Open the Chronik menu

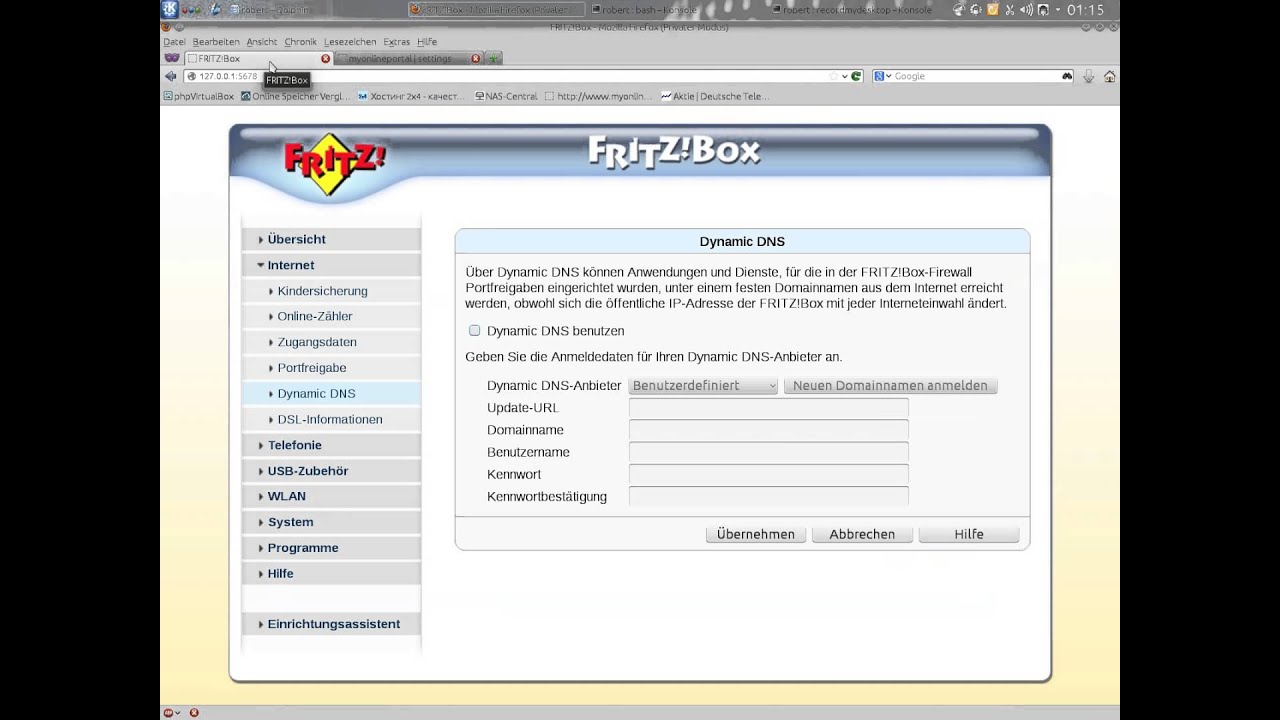tap(300, 42)
